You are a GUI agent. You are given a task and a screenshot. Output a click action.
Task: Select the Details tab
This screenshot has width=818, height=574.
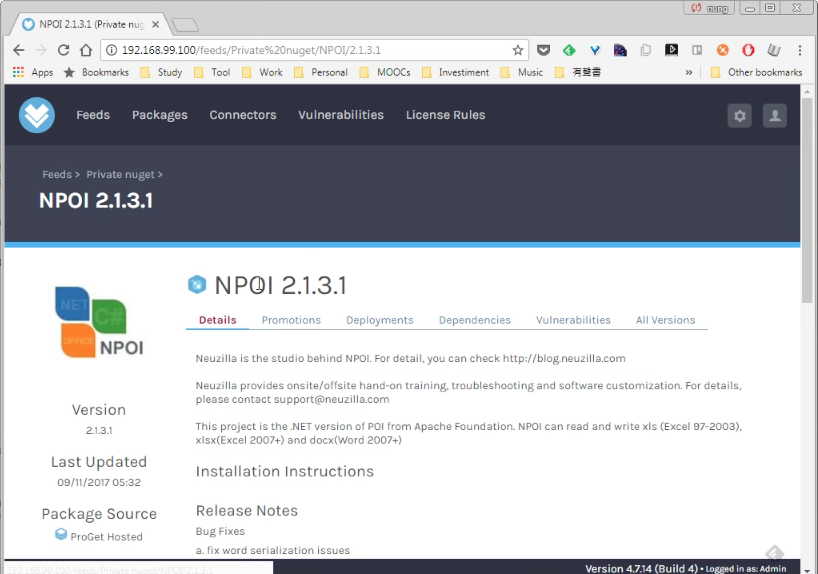pos(218,320)
